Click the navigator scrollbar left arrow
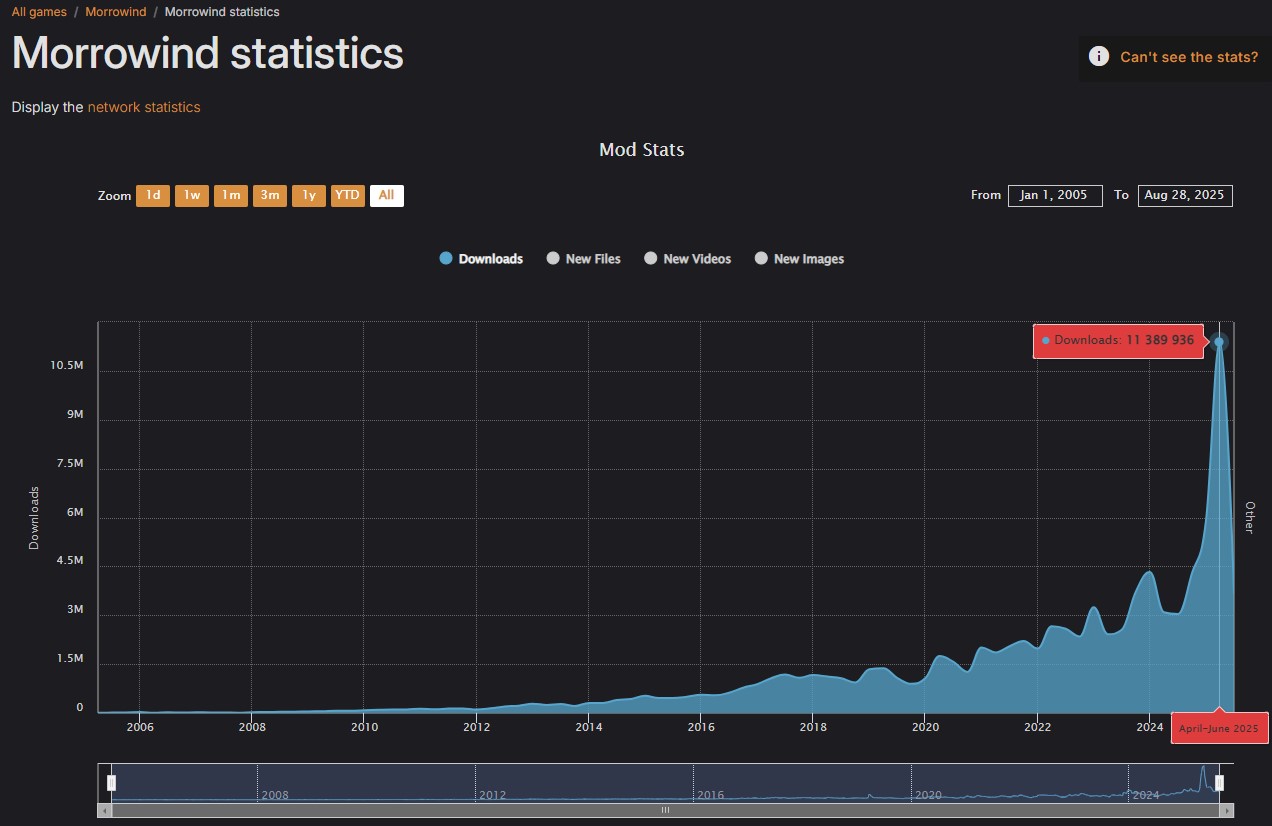Screen dimensions: 1272x826 pos(105,810)
